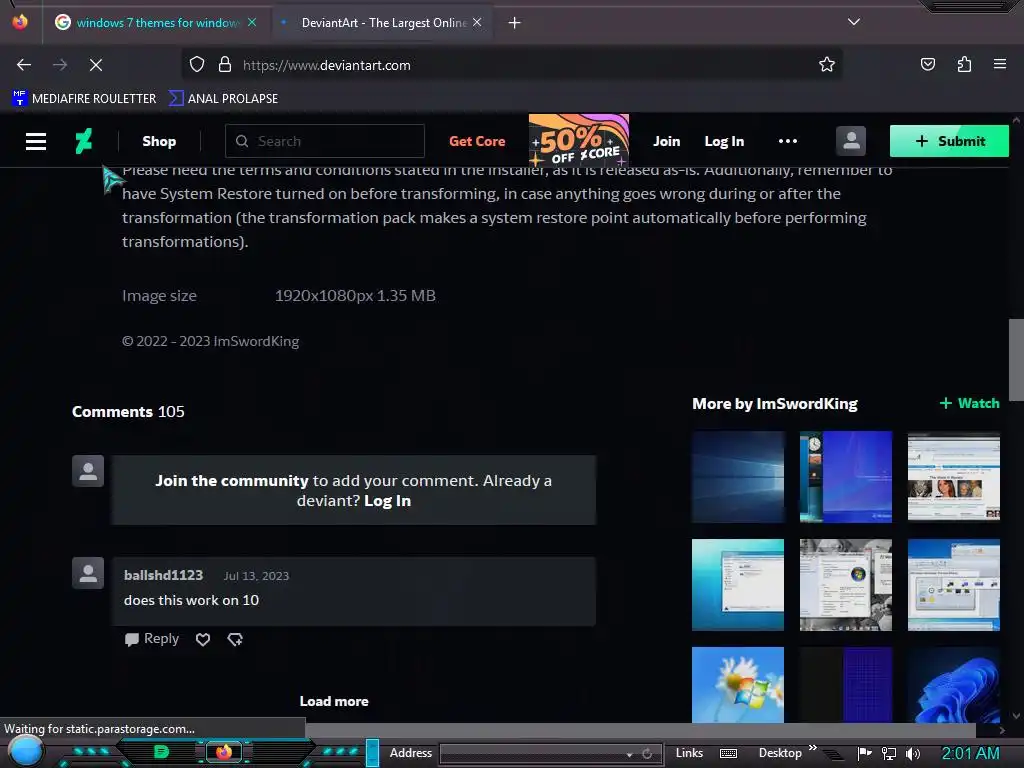
Task: Watch ImSwordKing
Action: click(969, 404)
